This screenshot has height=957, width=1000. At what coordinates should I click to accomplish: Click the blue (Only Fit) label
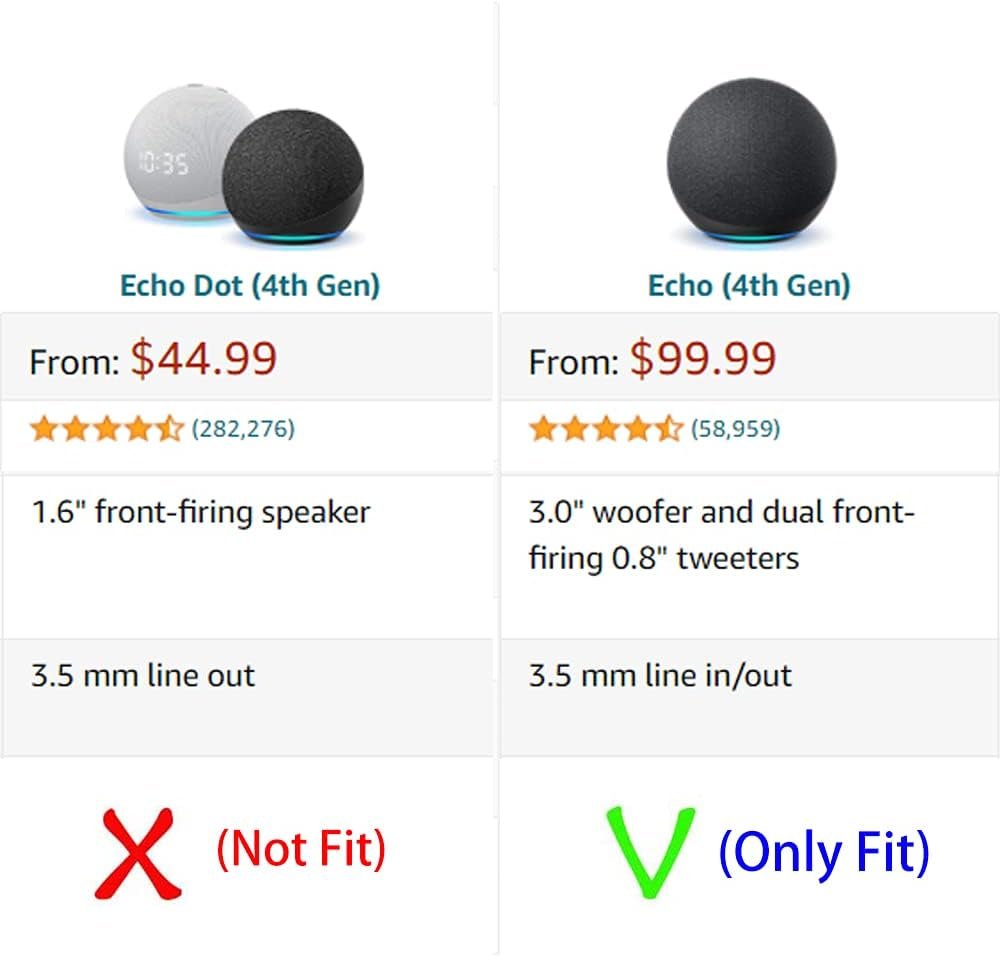pyautogui.click(x=824, y=853)
